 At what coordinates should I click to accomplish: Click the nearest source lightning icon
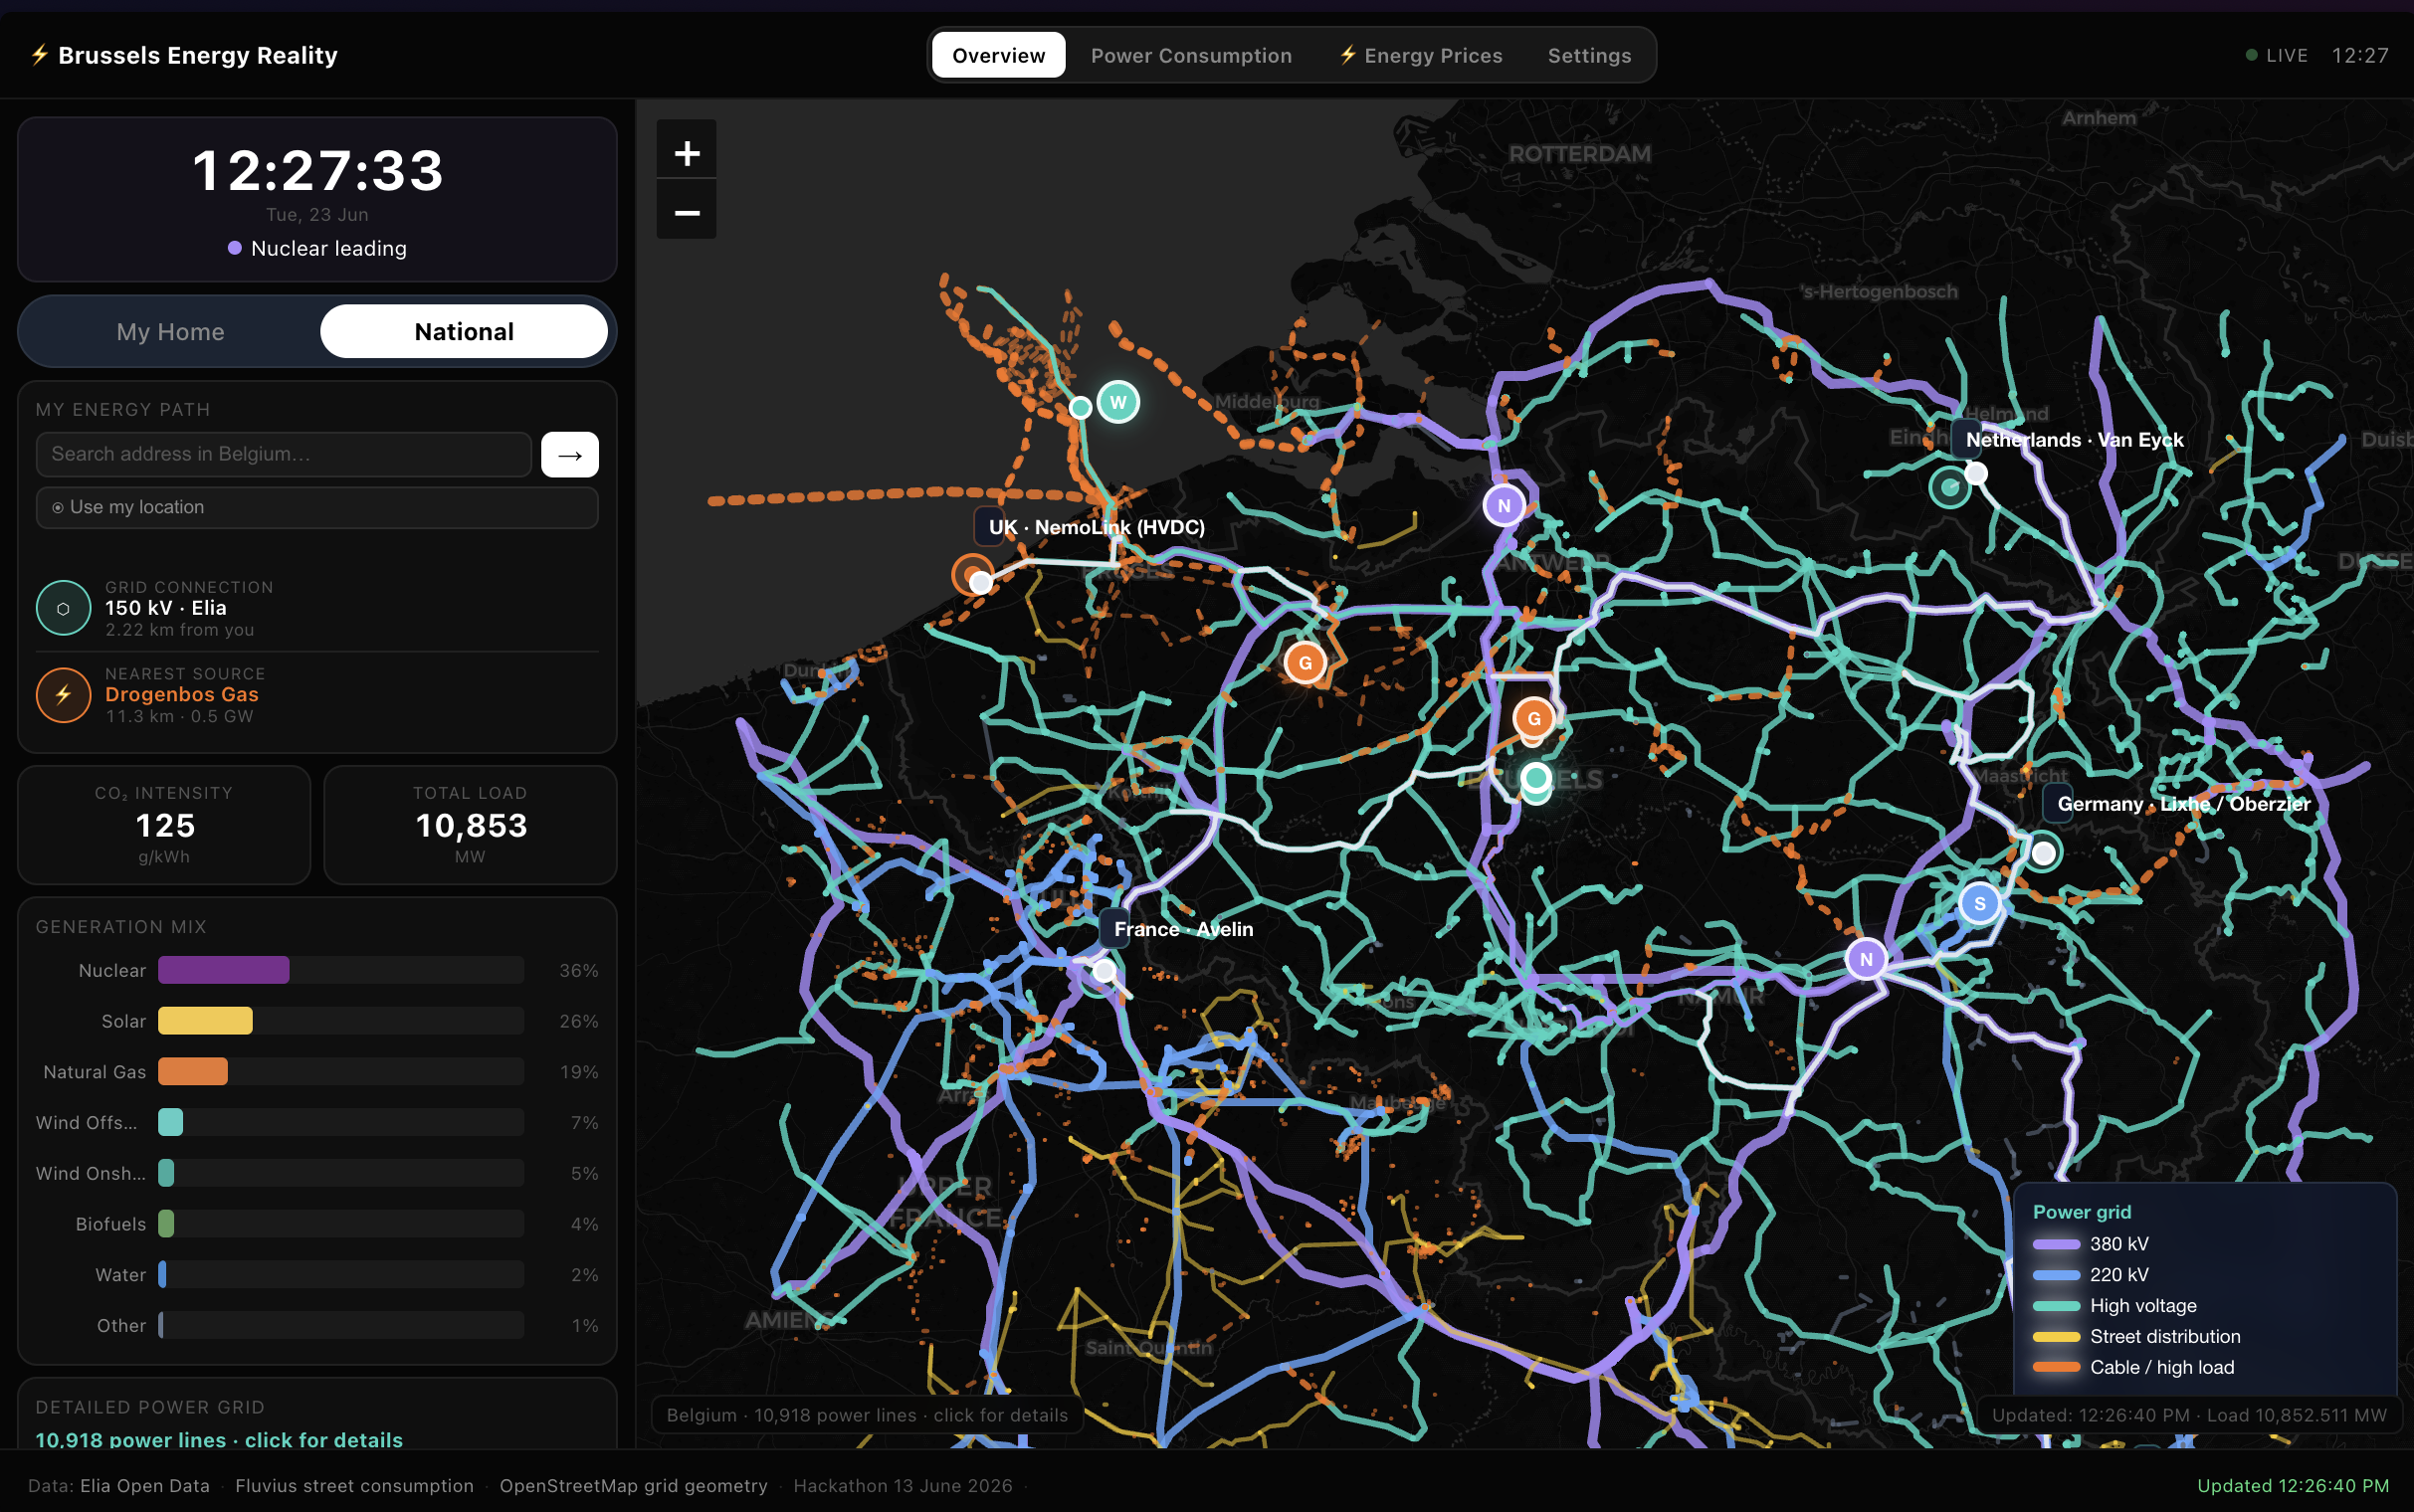click(x=63, y=695)
